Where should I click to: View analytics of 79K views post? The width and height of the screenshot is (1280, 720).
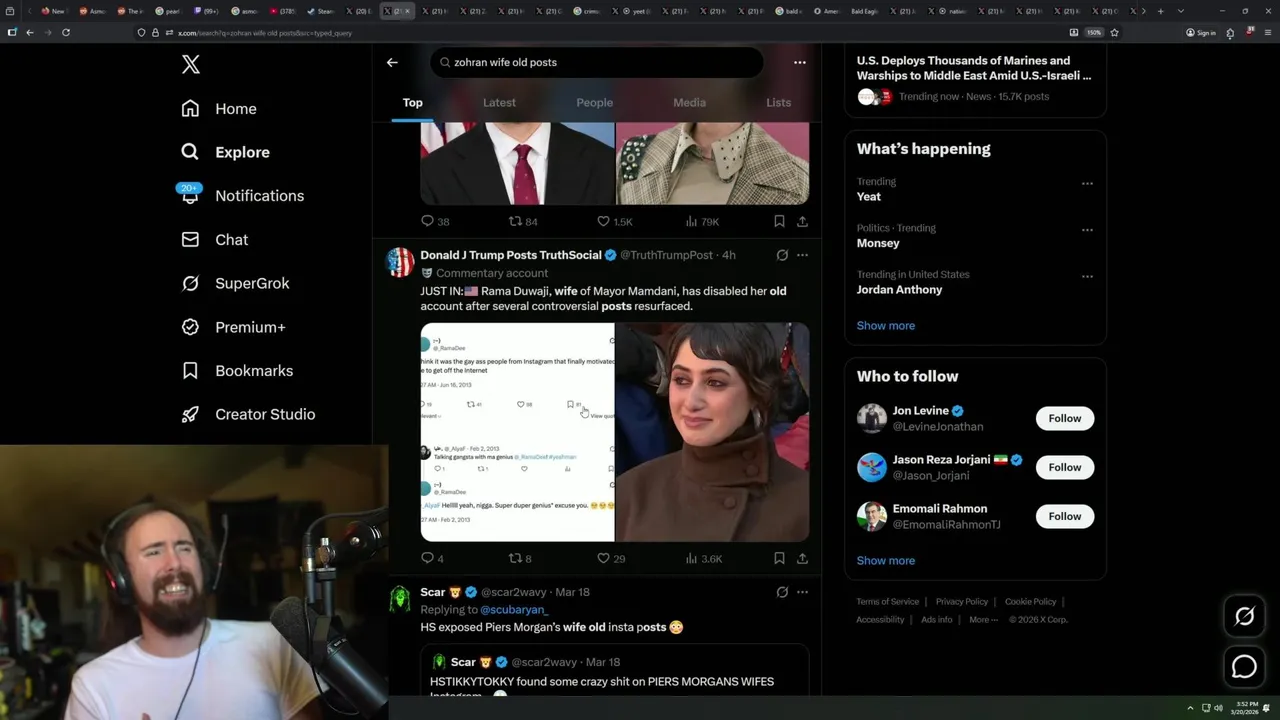point(702,221)
